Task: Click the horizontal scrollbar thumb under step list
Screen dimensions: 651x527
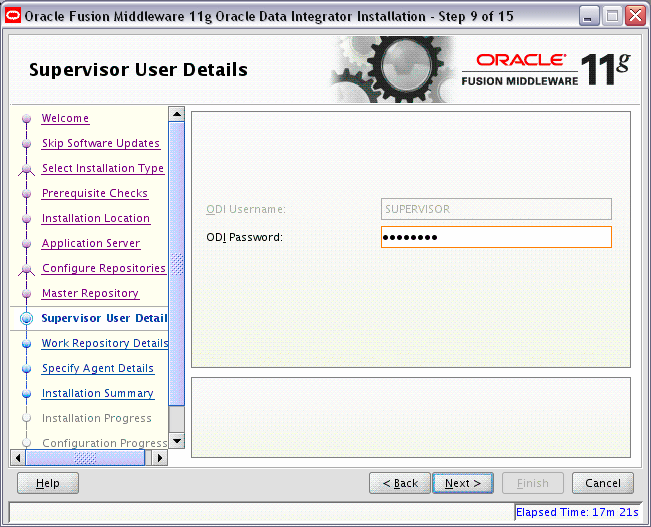Action: [x=85, y=458]
